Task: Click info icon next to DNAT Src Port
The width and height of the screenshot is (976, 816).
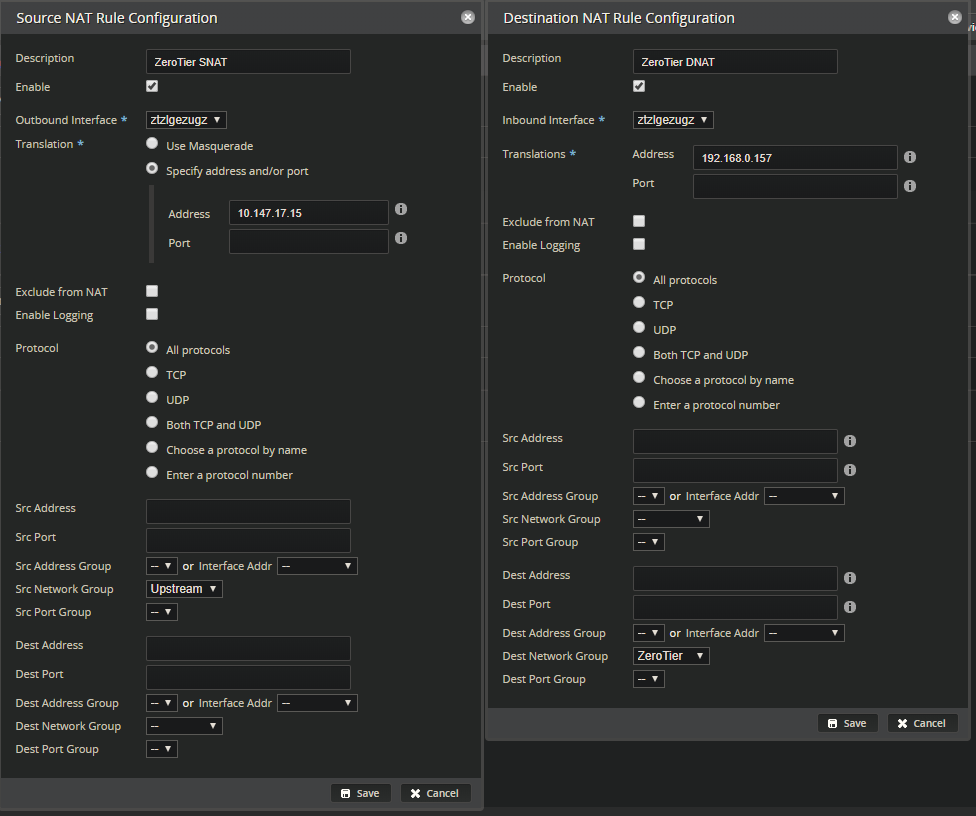Action: pyautogui.click(x=850, y=470)
